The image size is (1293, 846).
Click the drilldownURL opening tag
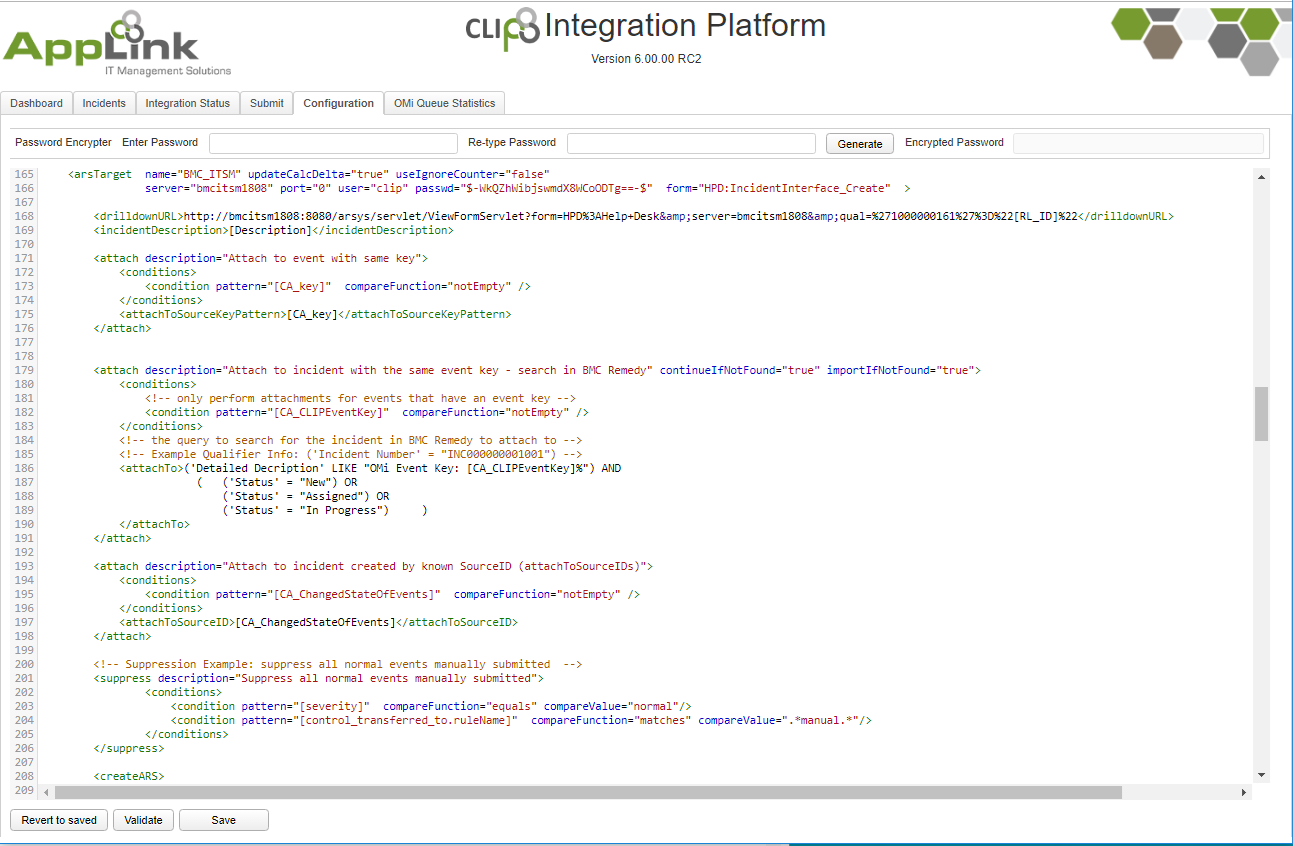pos(139,216)
